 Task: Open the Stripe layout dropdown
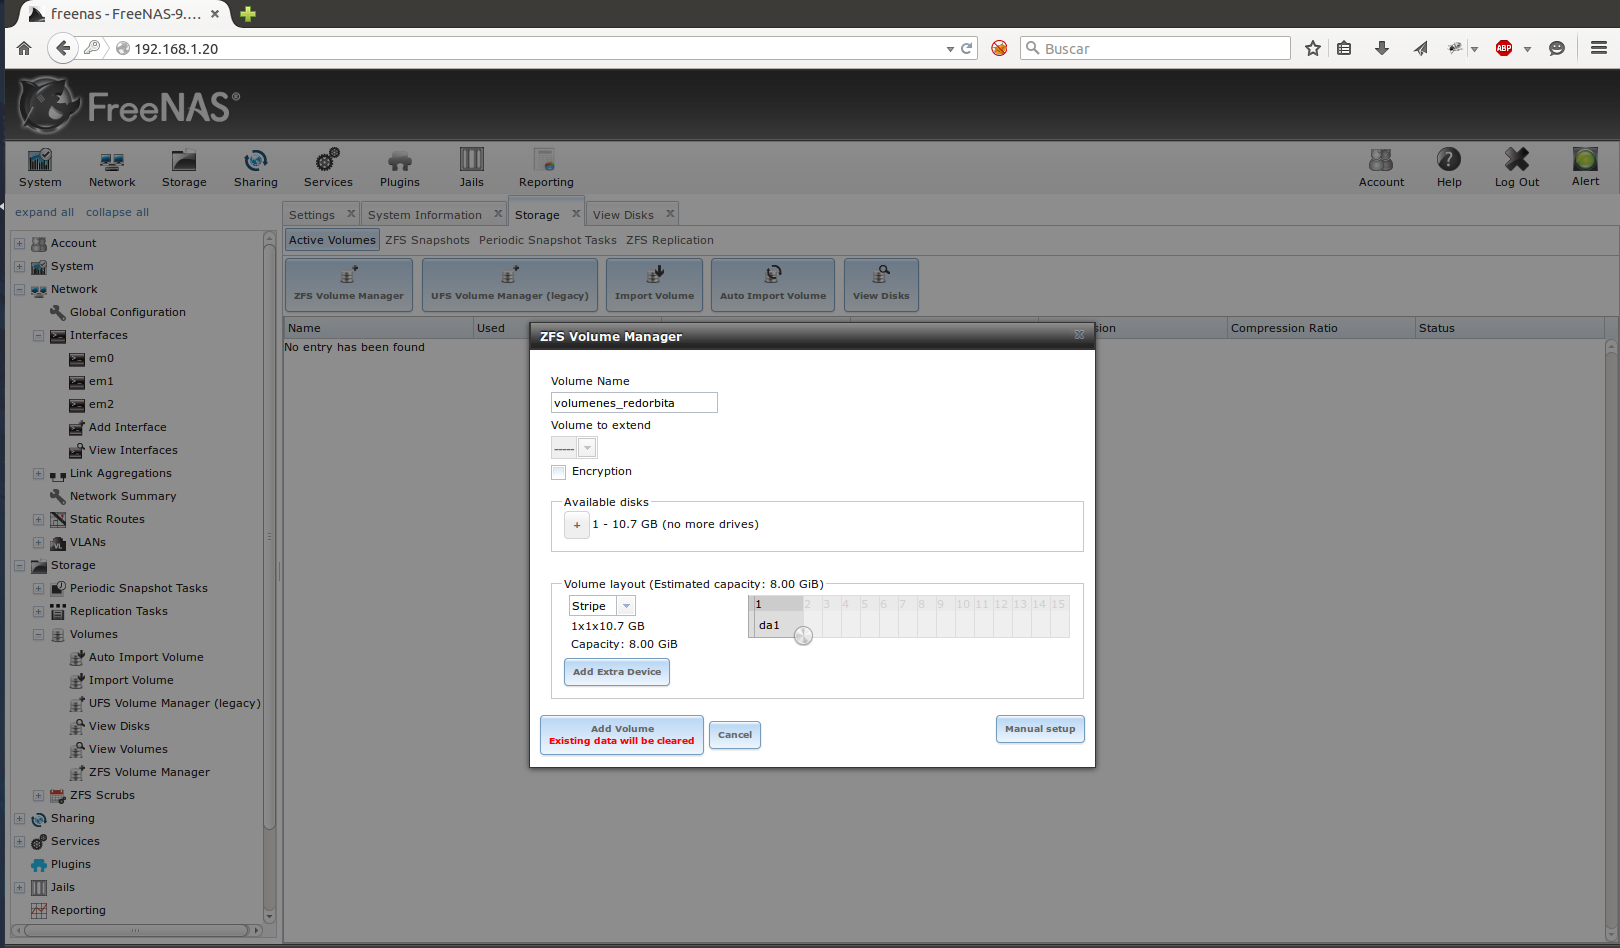pyautogui.click(x=626, y=606)
